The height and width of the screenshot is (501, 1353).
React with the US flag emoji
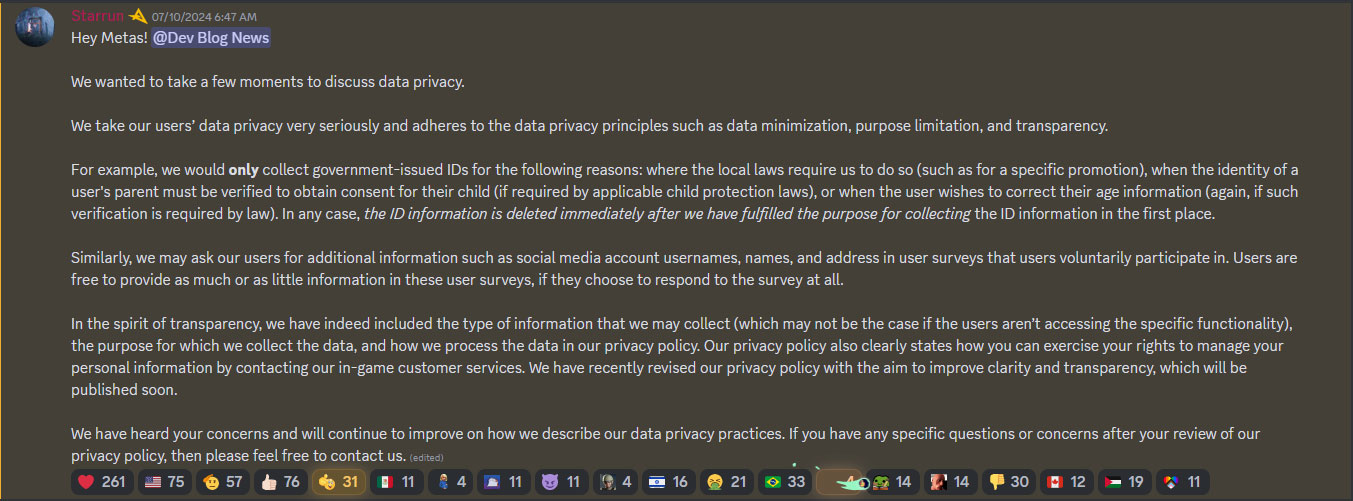tap(164, 482)
